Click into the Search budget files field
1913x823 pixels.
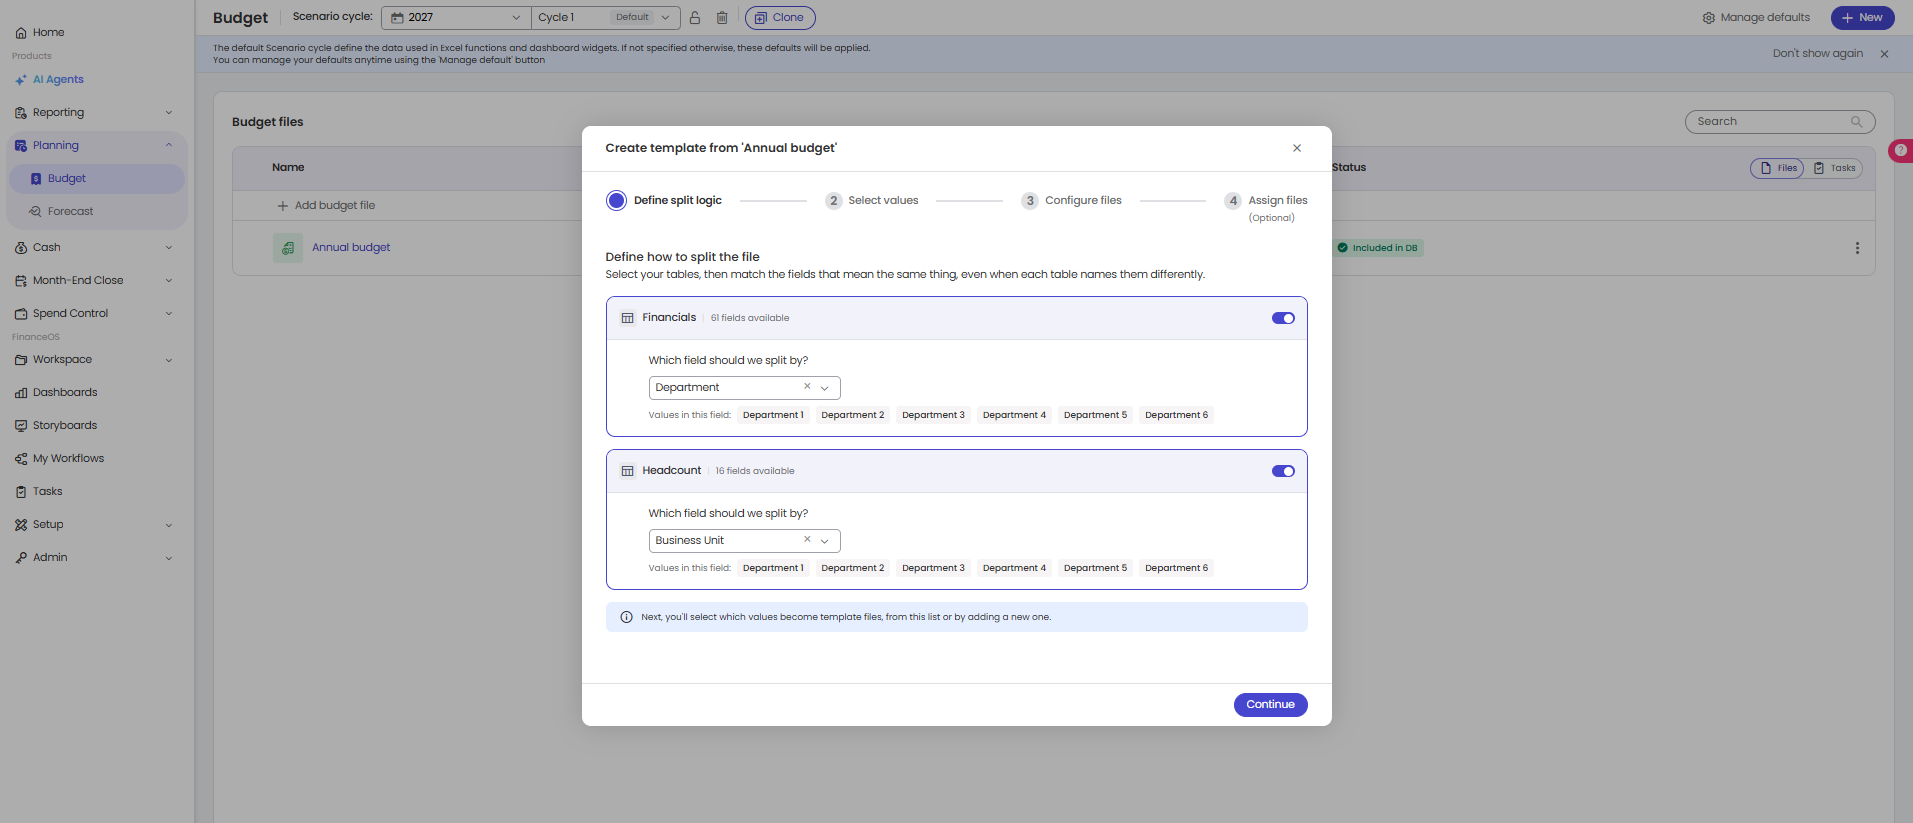[x=1780, y=122]
